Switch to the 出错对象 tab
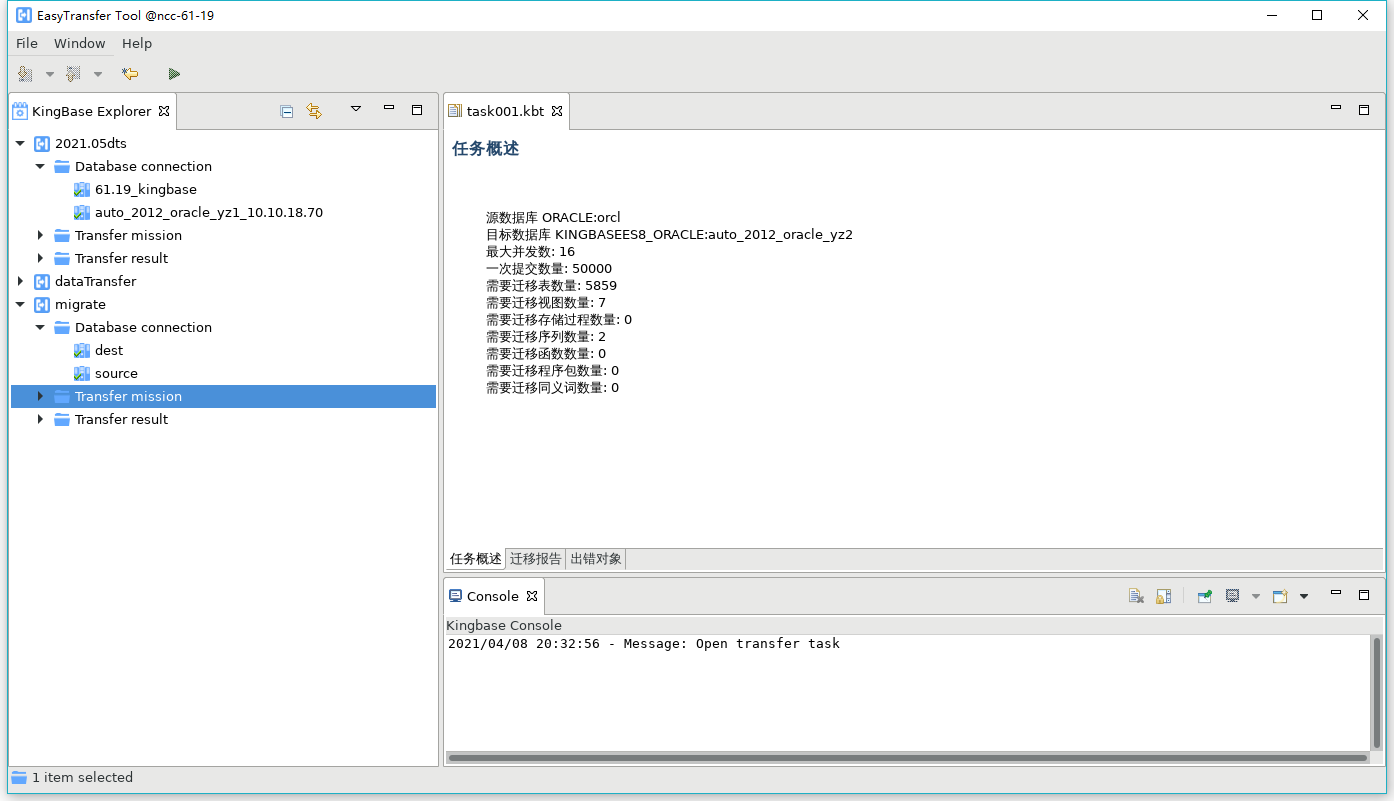Screen dimensions: 1394x801 596,559
